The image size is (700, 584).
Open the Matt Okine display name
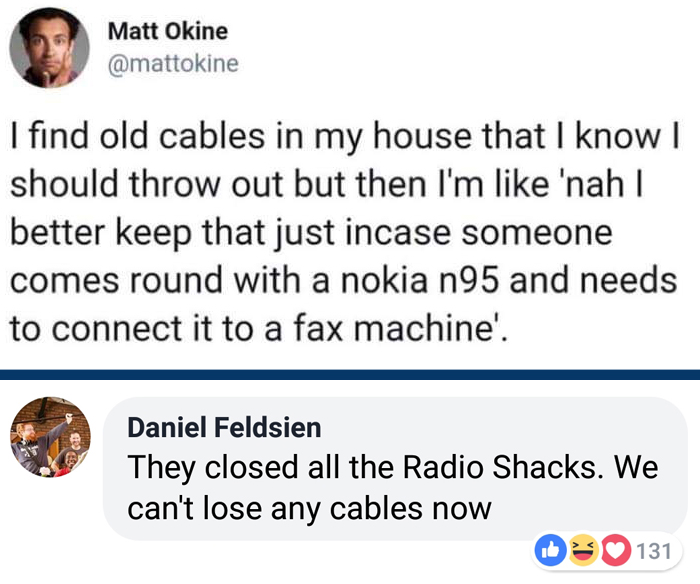tap(167, 31)
